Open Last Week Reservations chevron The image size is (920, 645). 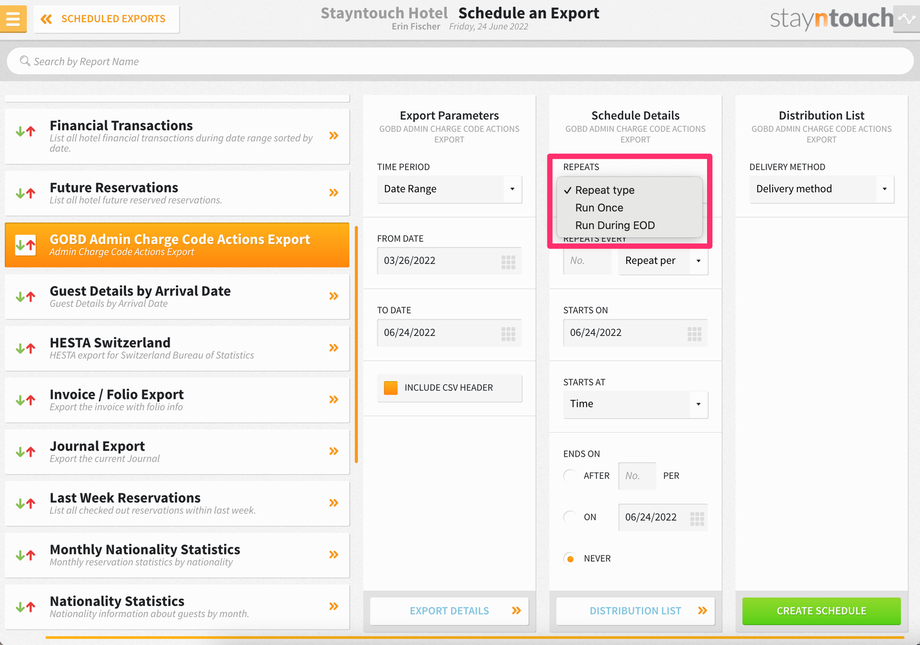click(x=333, y=502)
